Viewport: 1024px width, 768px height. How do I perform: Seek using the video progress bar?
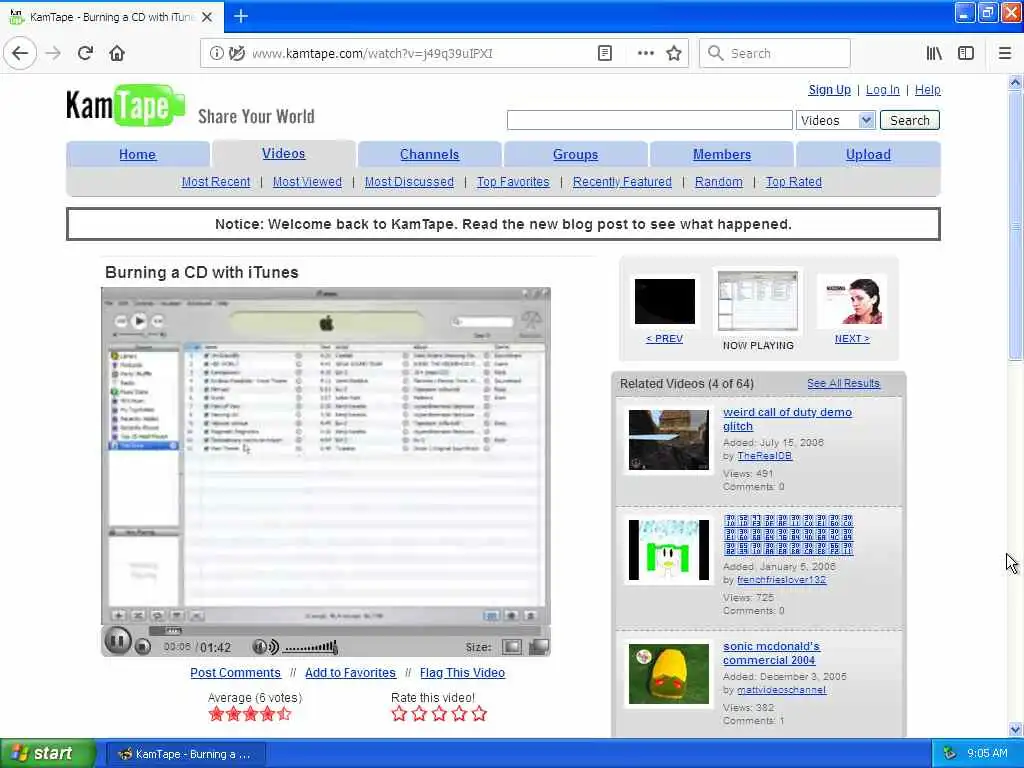345,630
